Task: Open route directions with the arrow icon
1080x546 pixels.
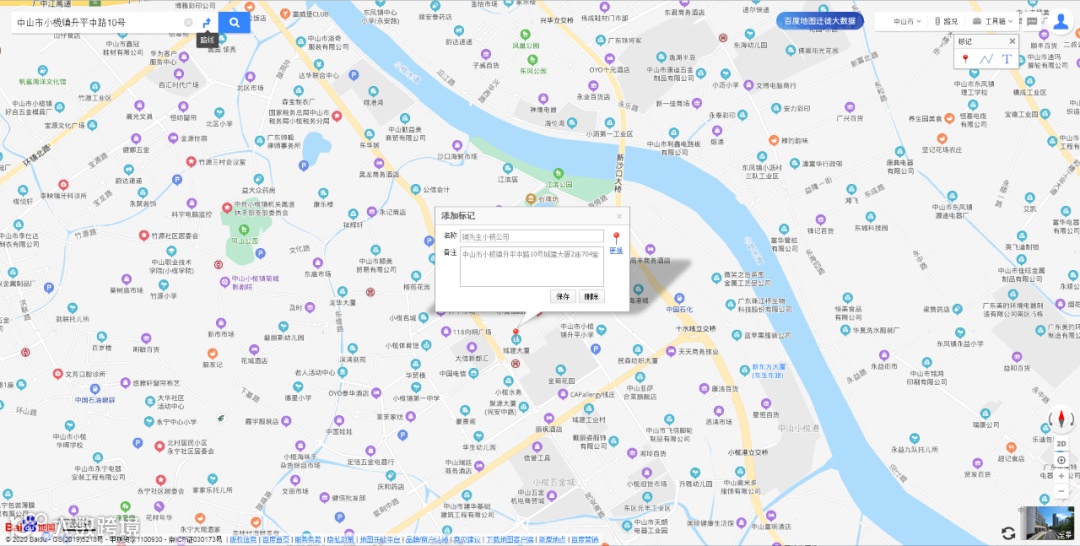Action: (x=206, y=23)
